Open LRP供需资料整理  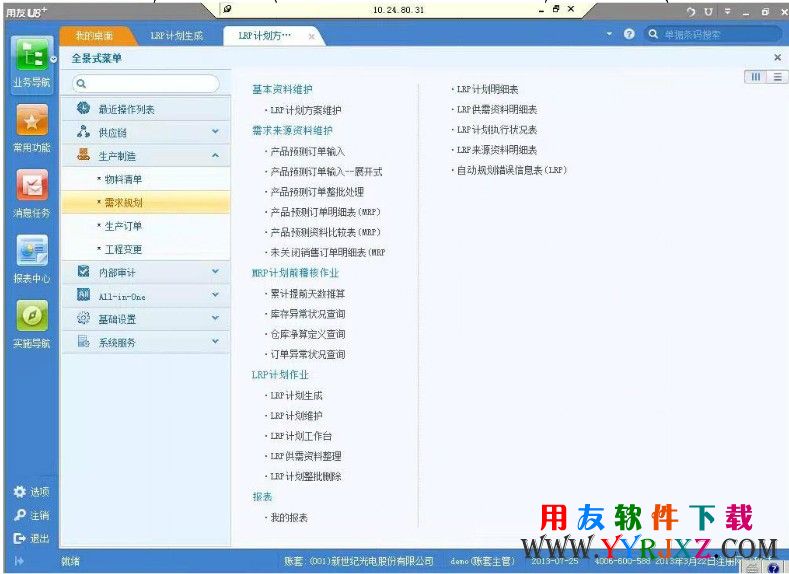pos(306,456)
